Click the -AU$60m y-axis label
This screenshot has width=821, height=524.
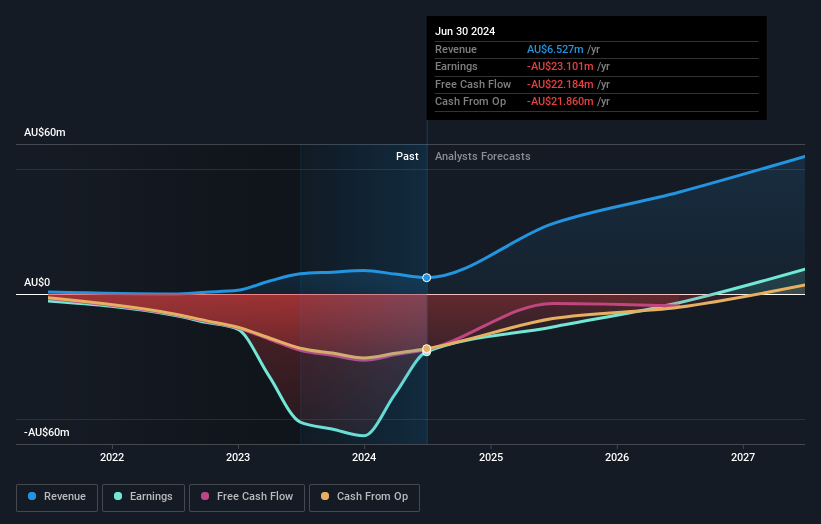click(x=47, y=432)
